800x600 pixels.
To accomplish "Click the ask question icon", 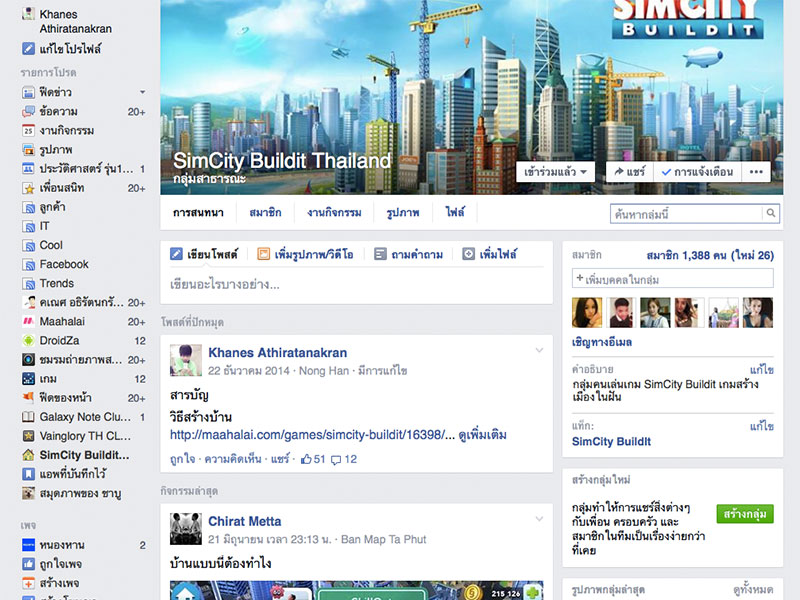I will pyautogui.click(x=380, y=254).
